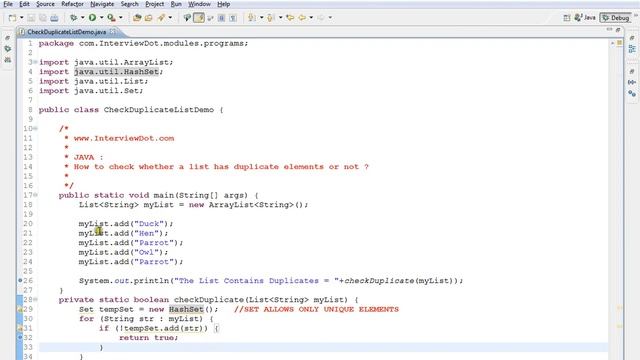Click 'www.InterviewDot.com' in the comment

[124, 138]
